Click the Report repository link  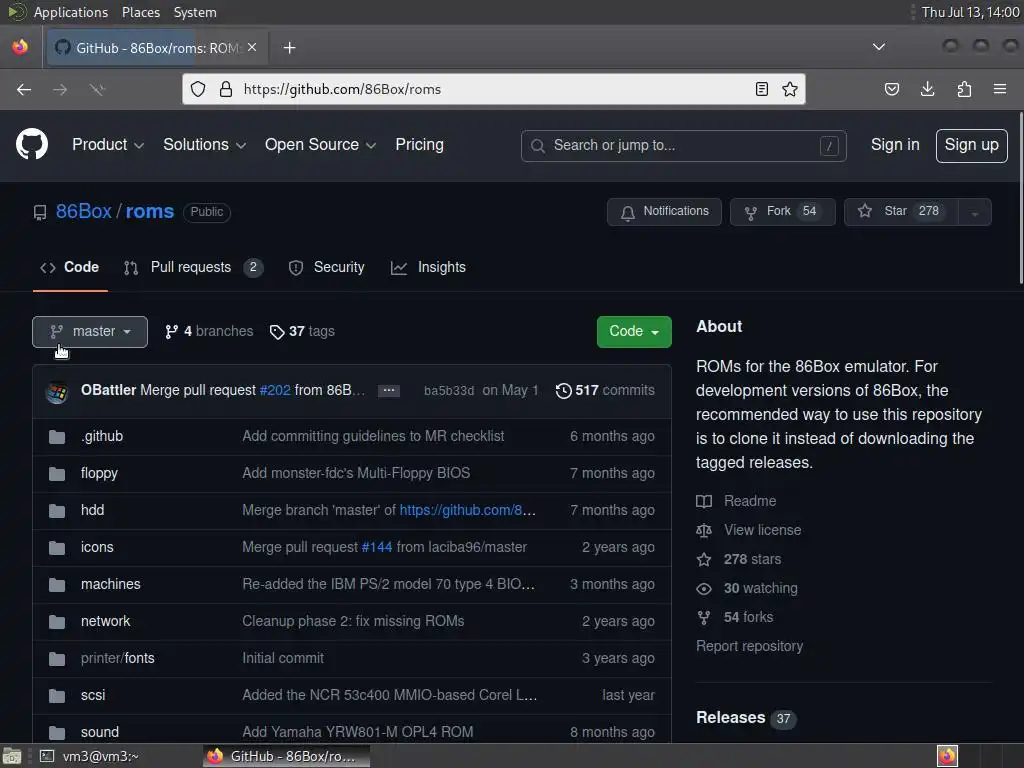[749, 647]
